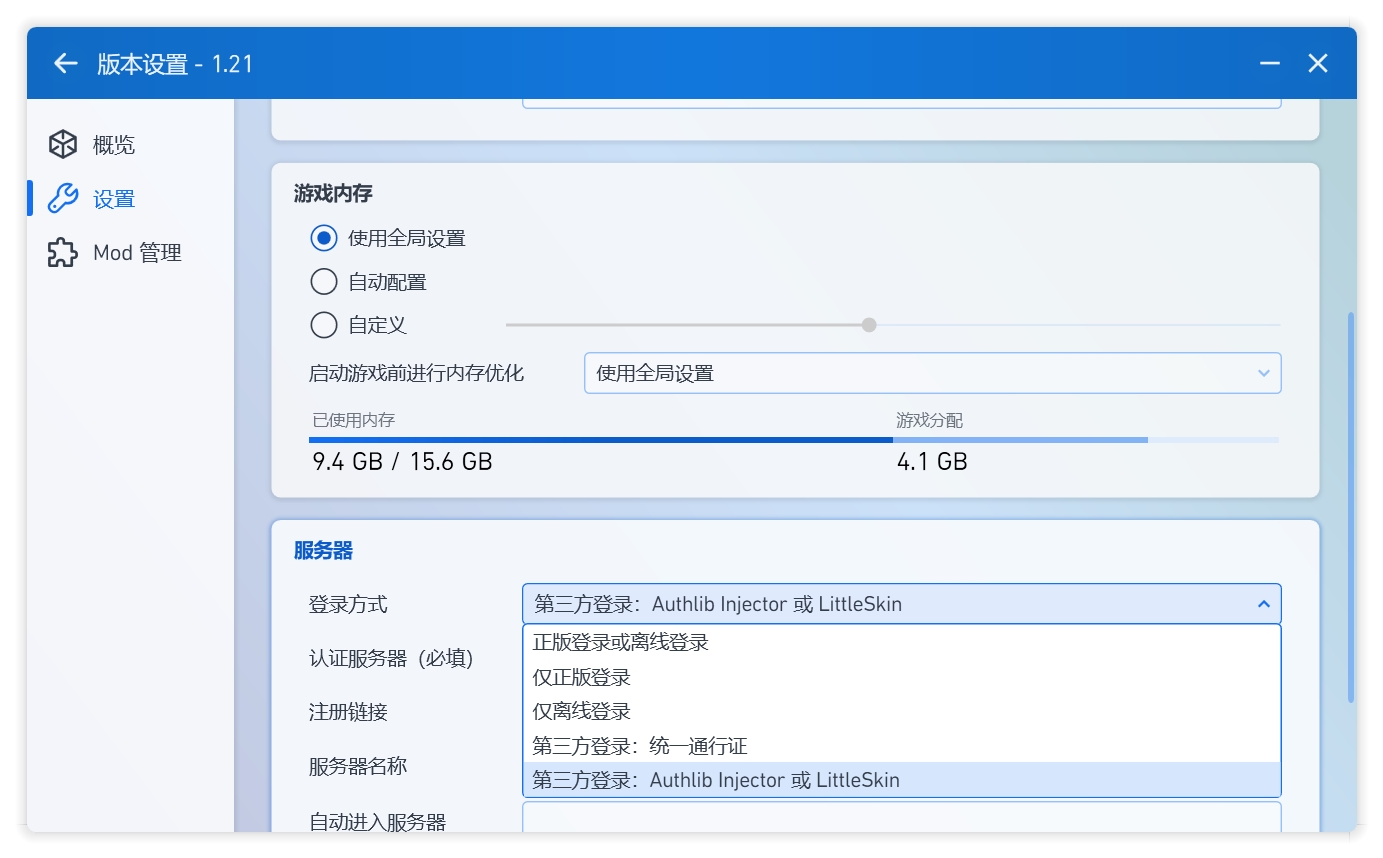This screenshot has height=858, width=1383.
Task: Click the cube icon beside 概览
Action: point(61,144)
